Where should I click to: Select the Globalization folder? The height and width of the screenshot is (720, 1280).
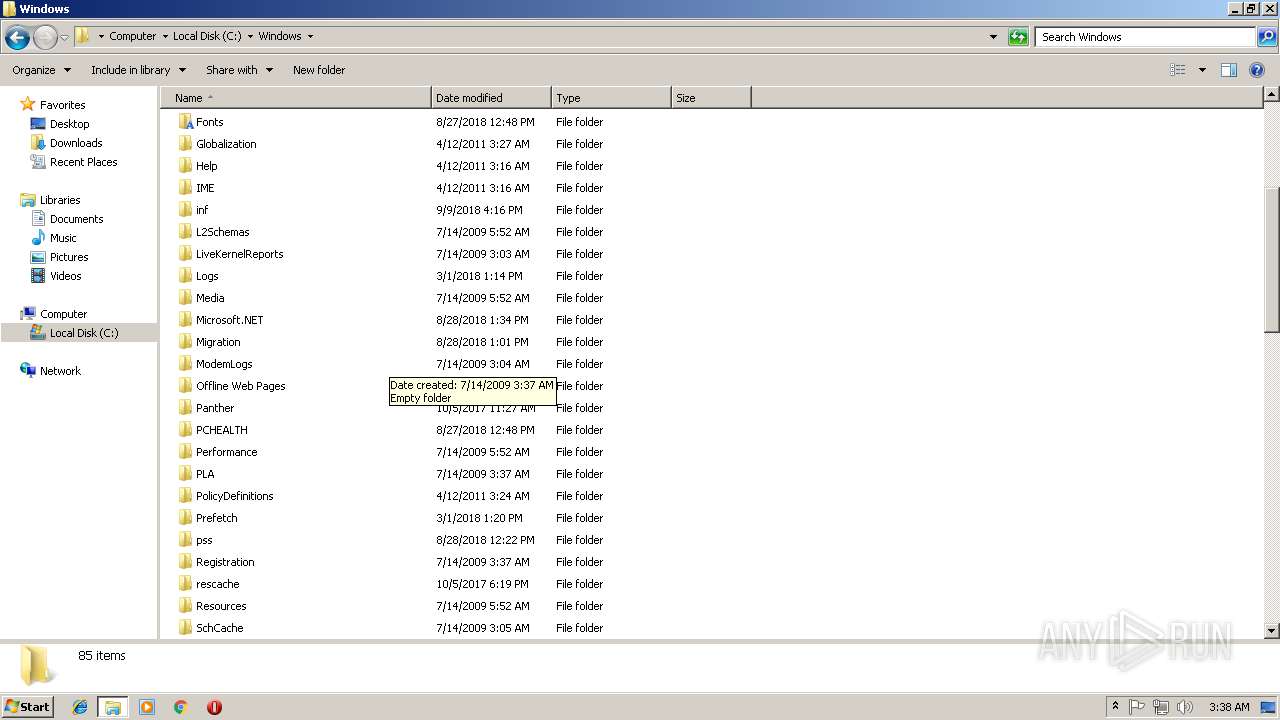226,144
